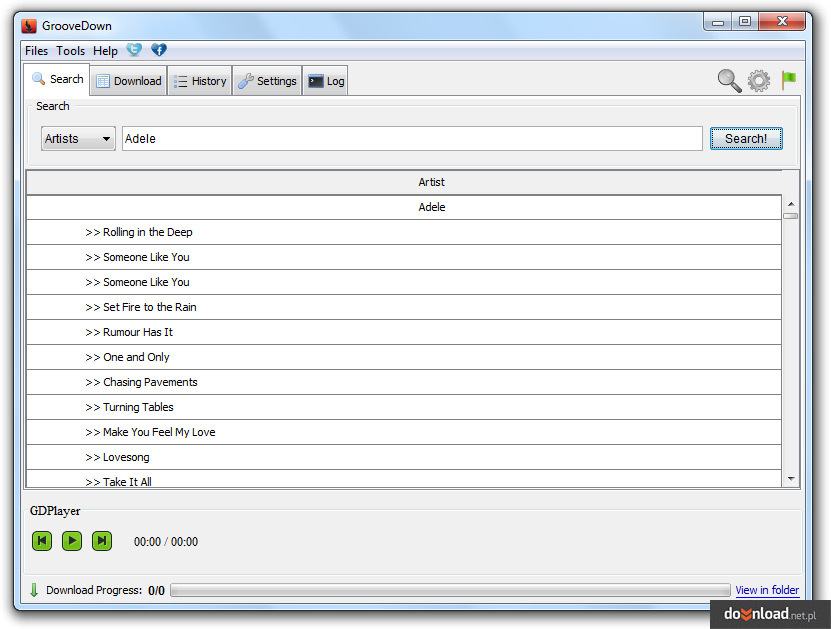The image size is (831, 629).
Task: Minimize the GrooveDown window
Action: pyautogui.click(x=718, y=22)
